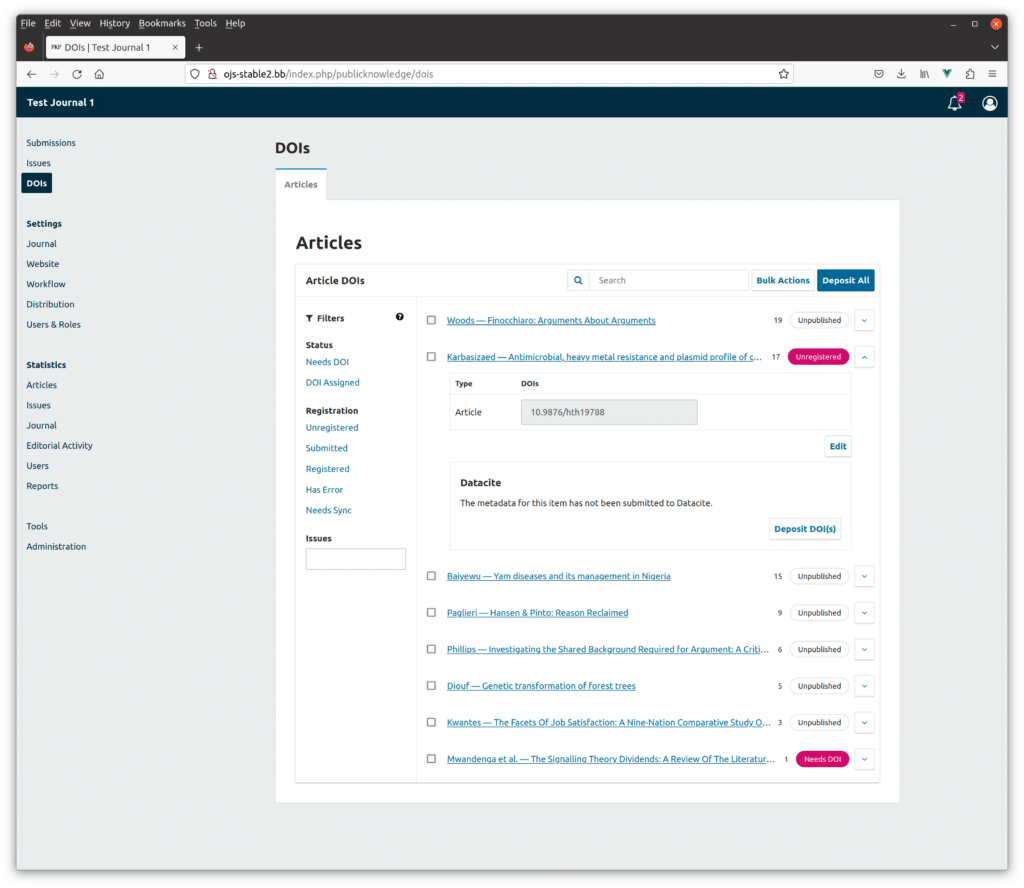Open the Firefox hamburger application menu

point(992,74)
